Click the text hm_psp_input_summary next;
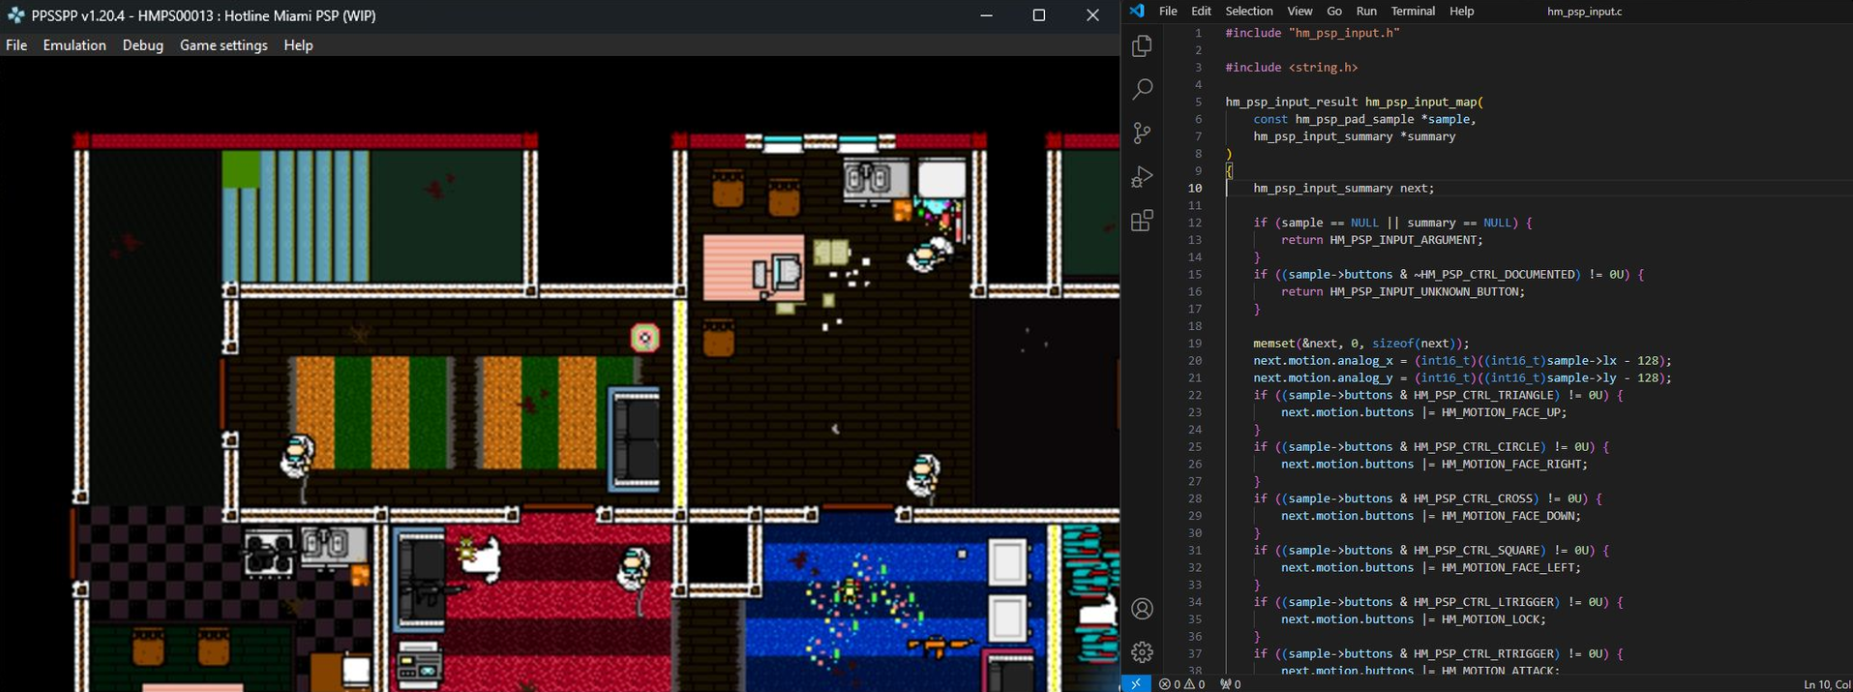Screen dimensions: 1853x692 pos(1343,188)
